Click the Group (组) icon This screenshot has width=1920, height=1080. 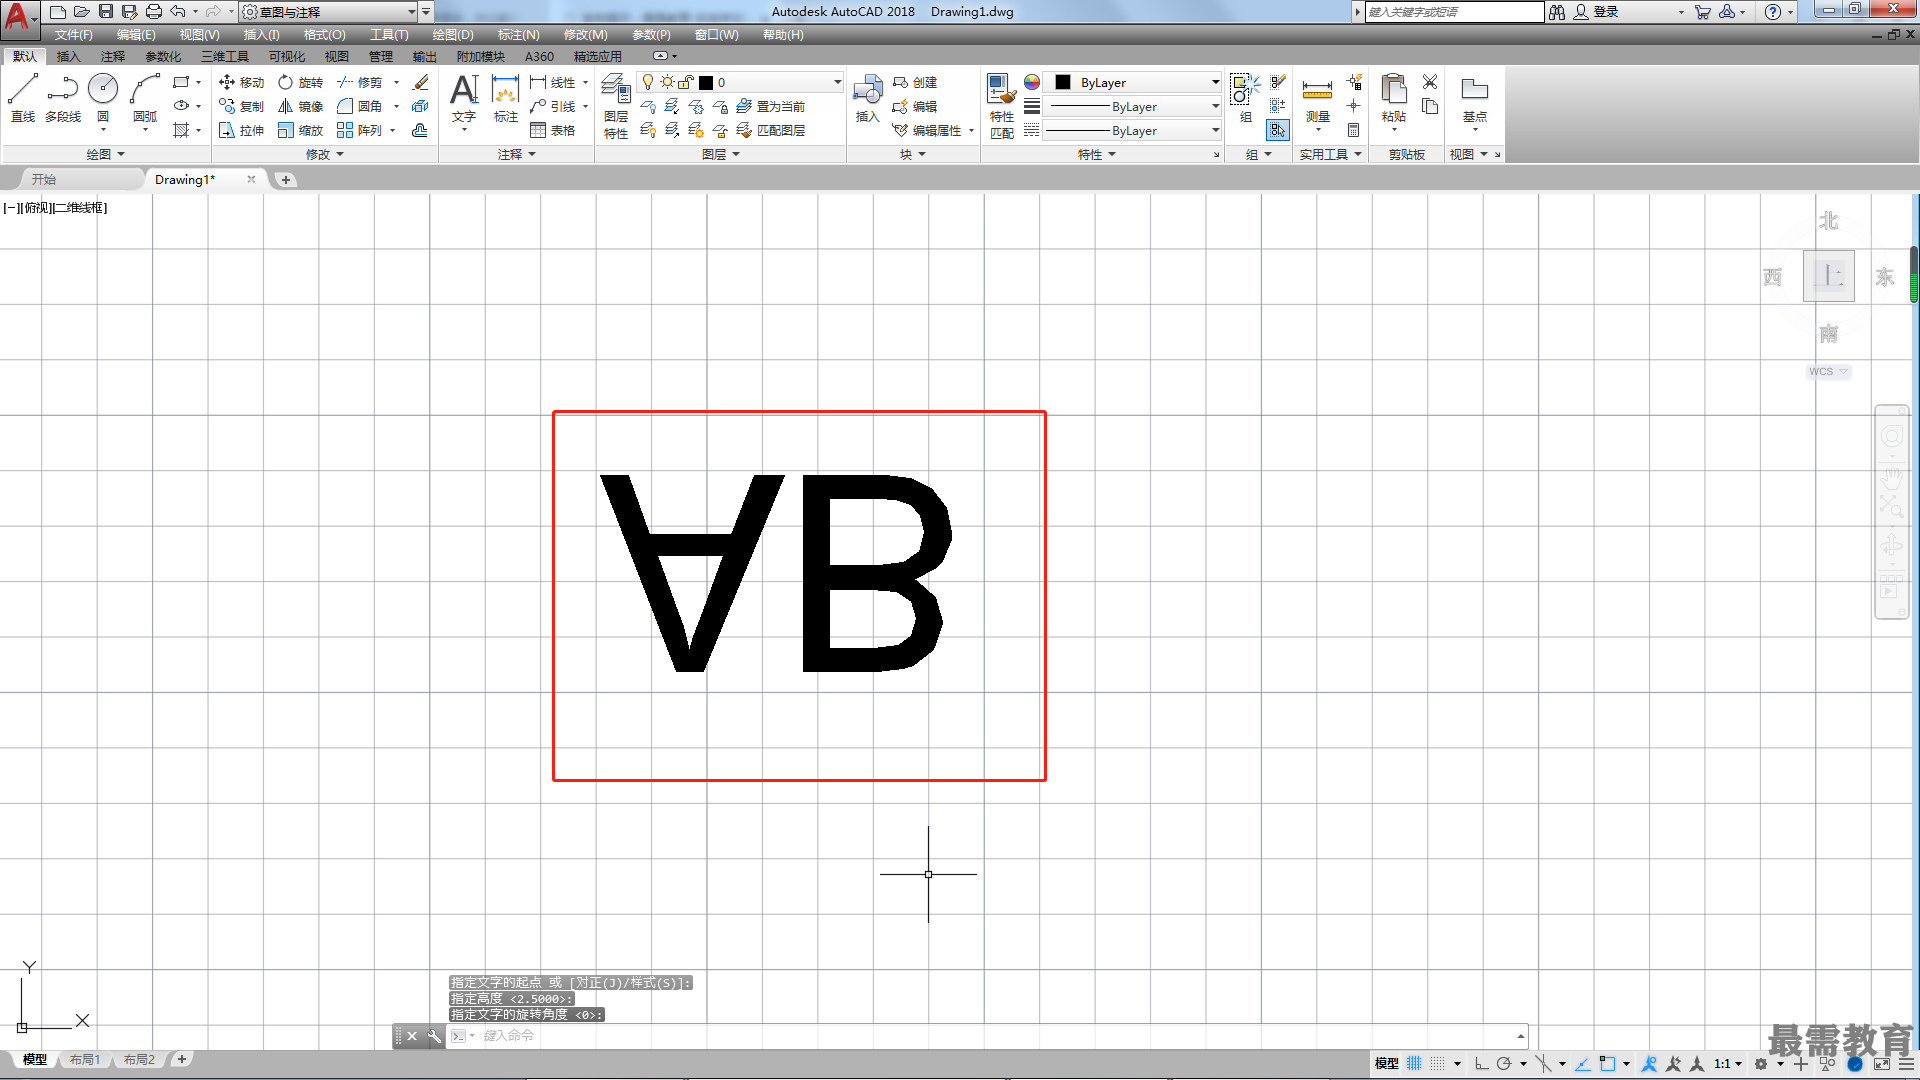coord(1245,97)
